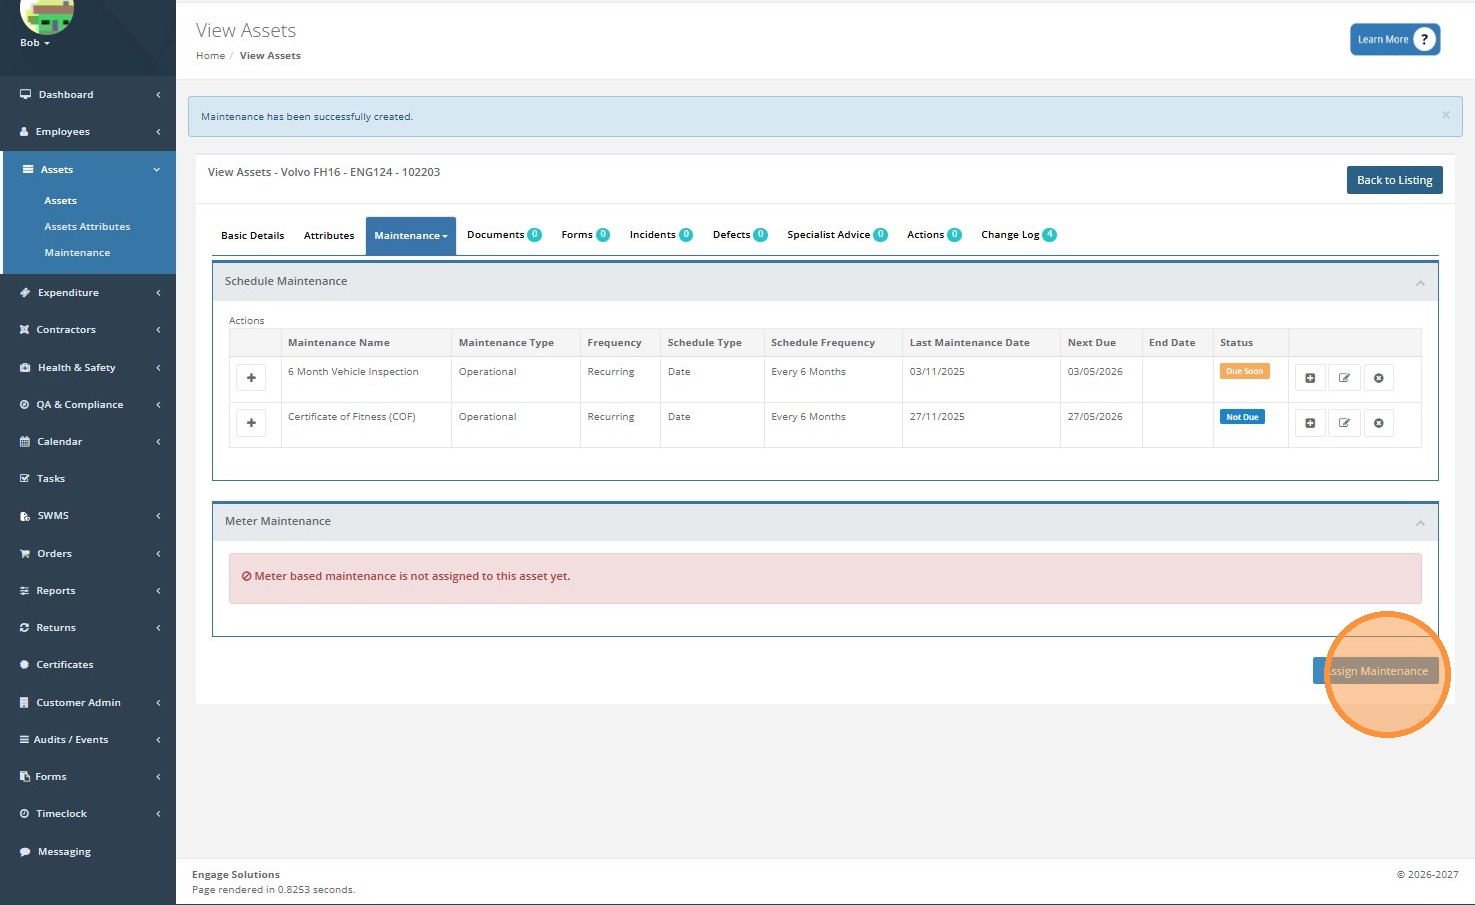Open Assets Attributes submenu item
Viewport: 1475px width, 905px height.
[x=87, y=227]
